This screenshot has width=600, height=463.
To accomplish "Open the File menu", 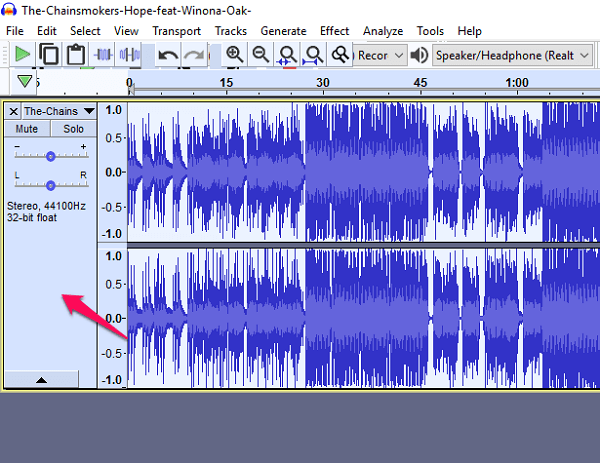I will pos(15,31).
